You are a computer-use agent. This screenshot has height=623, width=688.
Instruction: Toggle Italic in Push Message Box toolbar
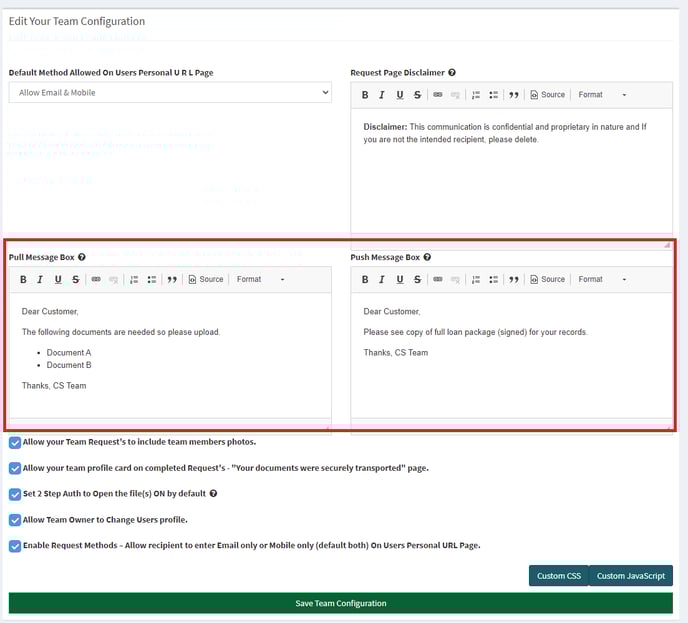[382, 280]
